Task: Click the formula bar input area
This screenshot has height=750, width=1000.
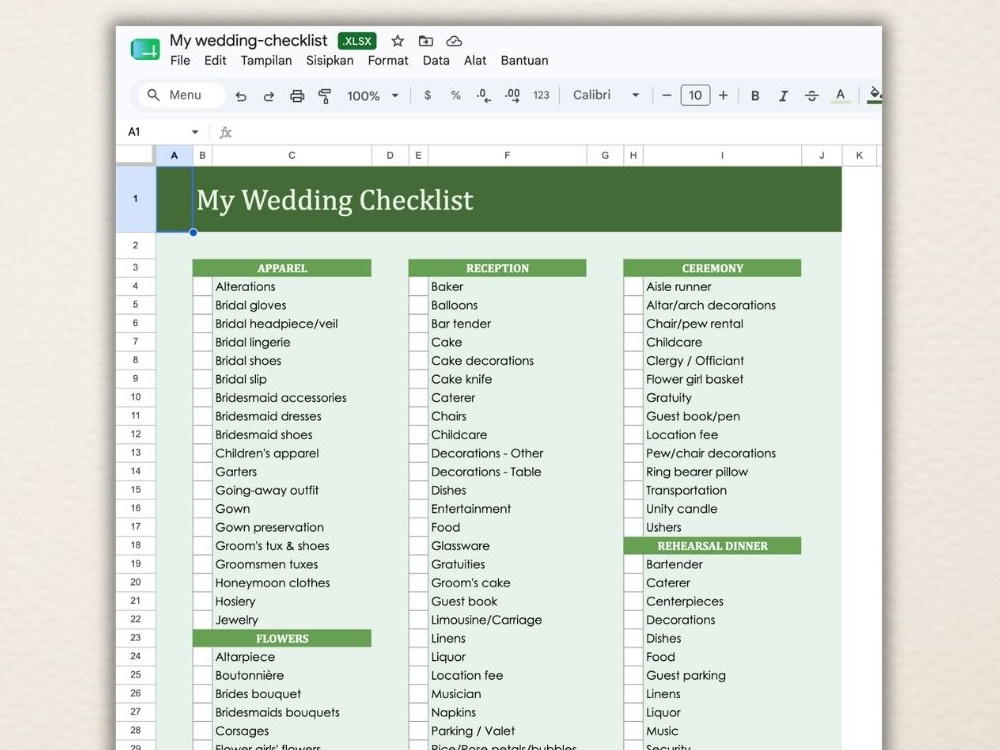Action: [555, 132]
